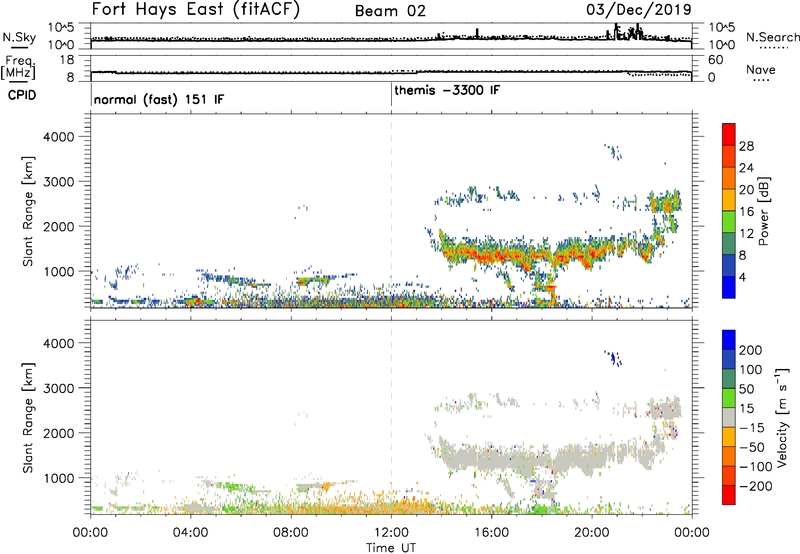The image size is (800, 554).
Task: Click the gray band of velocity color bar
Action: (729, 417)
